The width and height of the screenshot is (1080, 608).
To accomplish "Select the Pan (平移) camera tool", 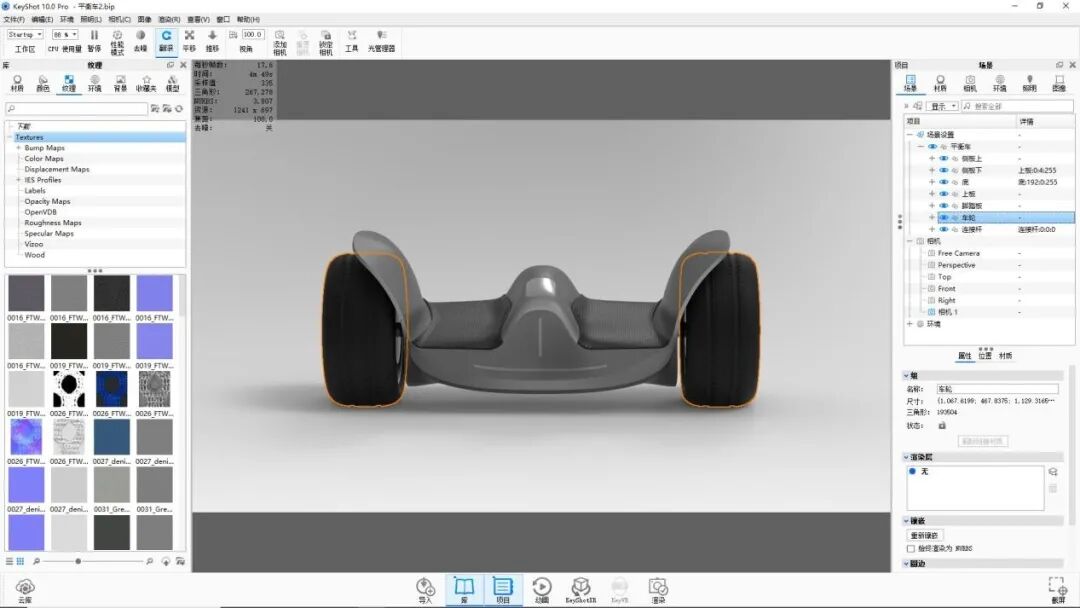I will [x=189, y=41].
